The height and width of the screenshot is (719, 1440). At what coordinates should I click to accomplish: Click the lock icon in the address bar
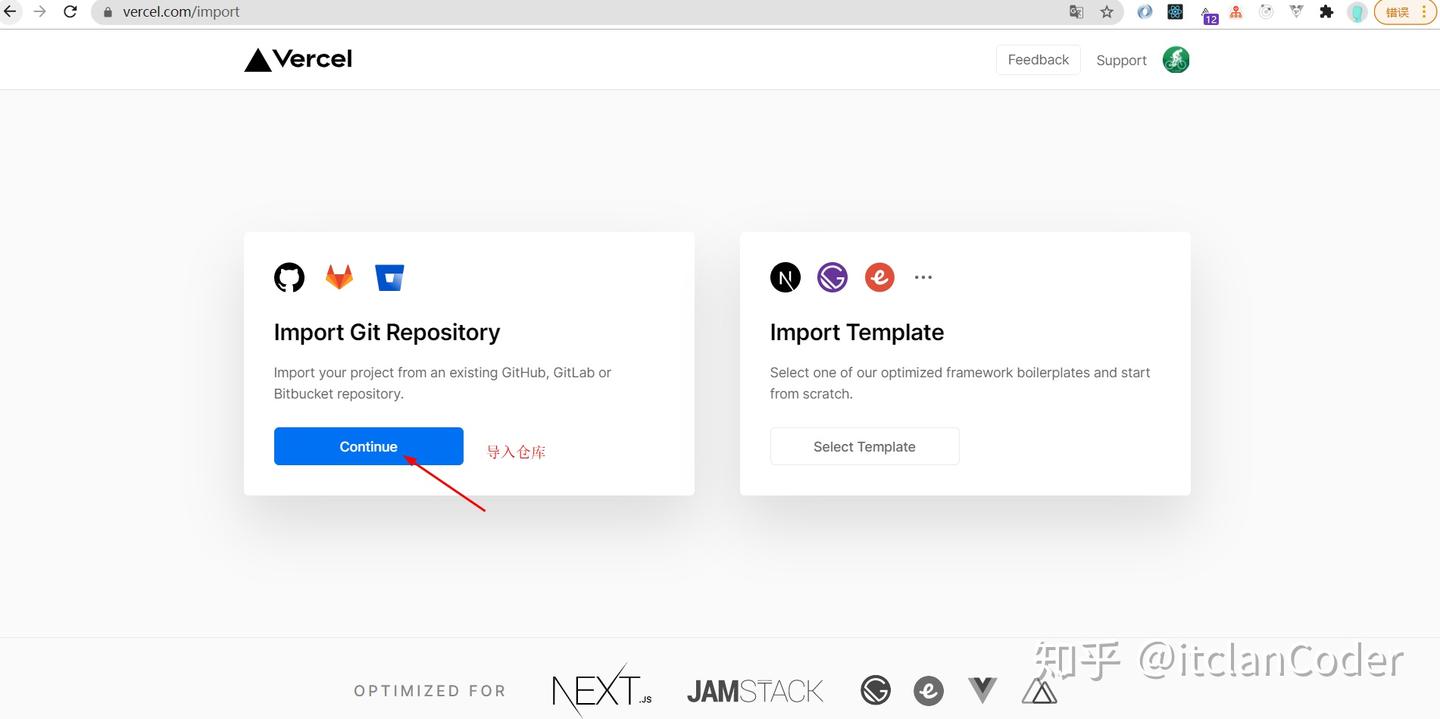pyautogui.click(x=108, y=12)
